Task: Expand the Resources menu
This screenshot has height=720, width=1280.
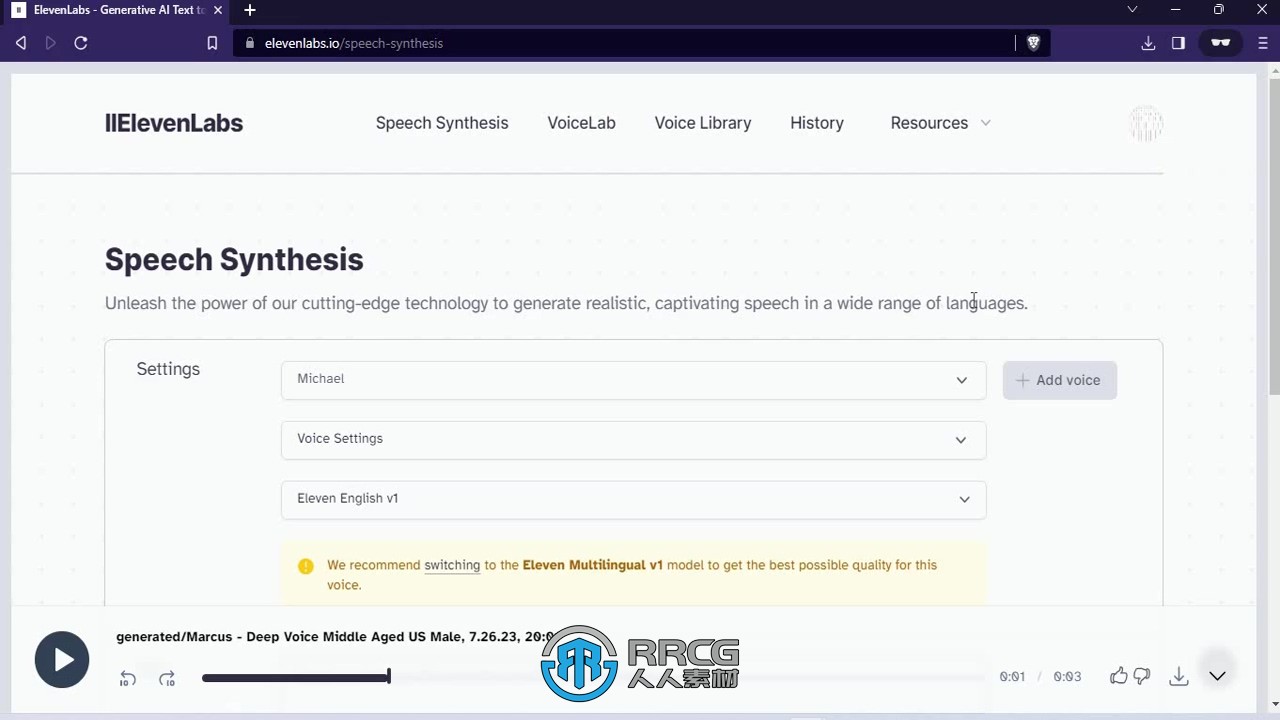Action: (x=940, y=123)
